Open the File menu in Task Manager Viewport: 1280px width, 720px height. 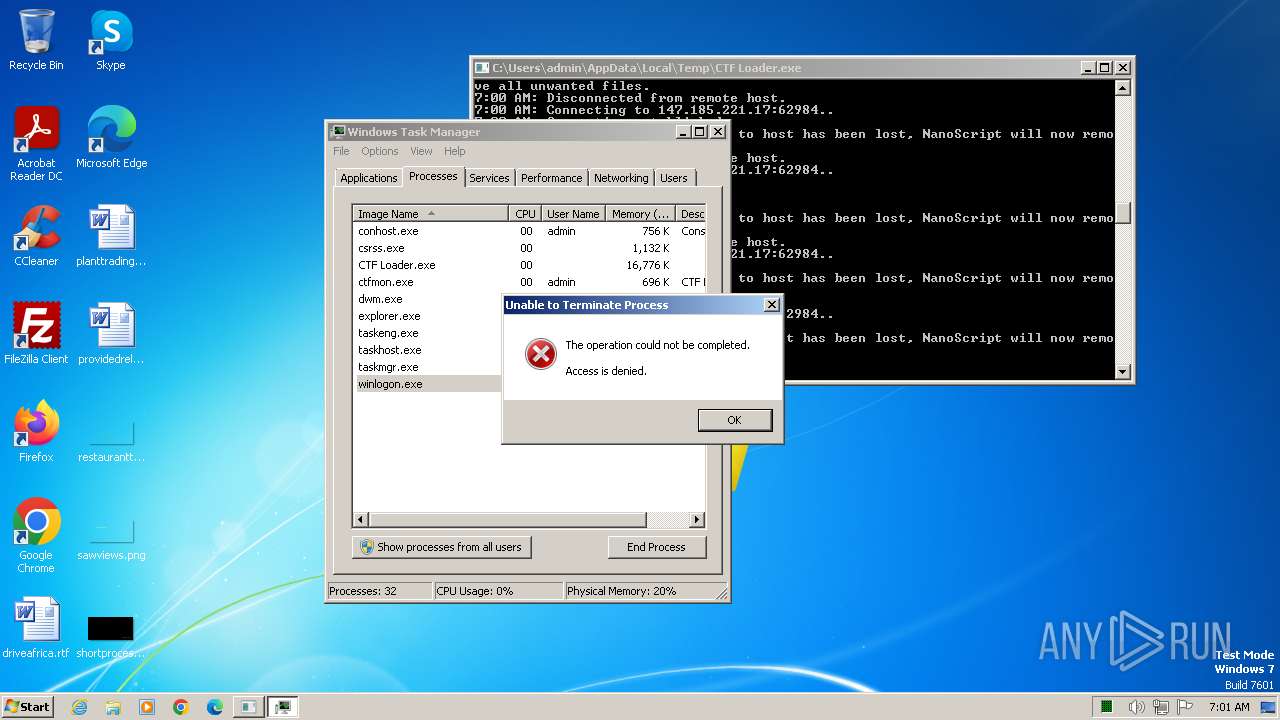point(341,152)
